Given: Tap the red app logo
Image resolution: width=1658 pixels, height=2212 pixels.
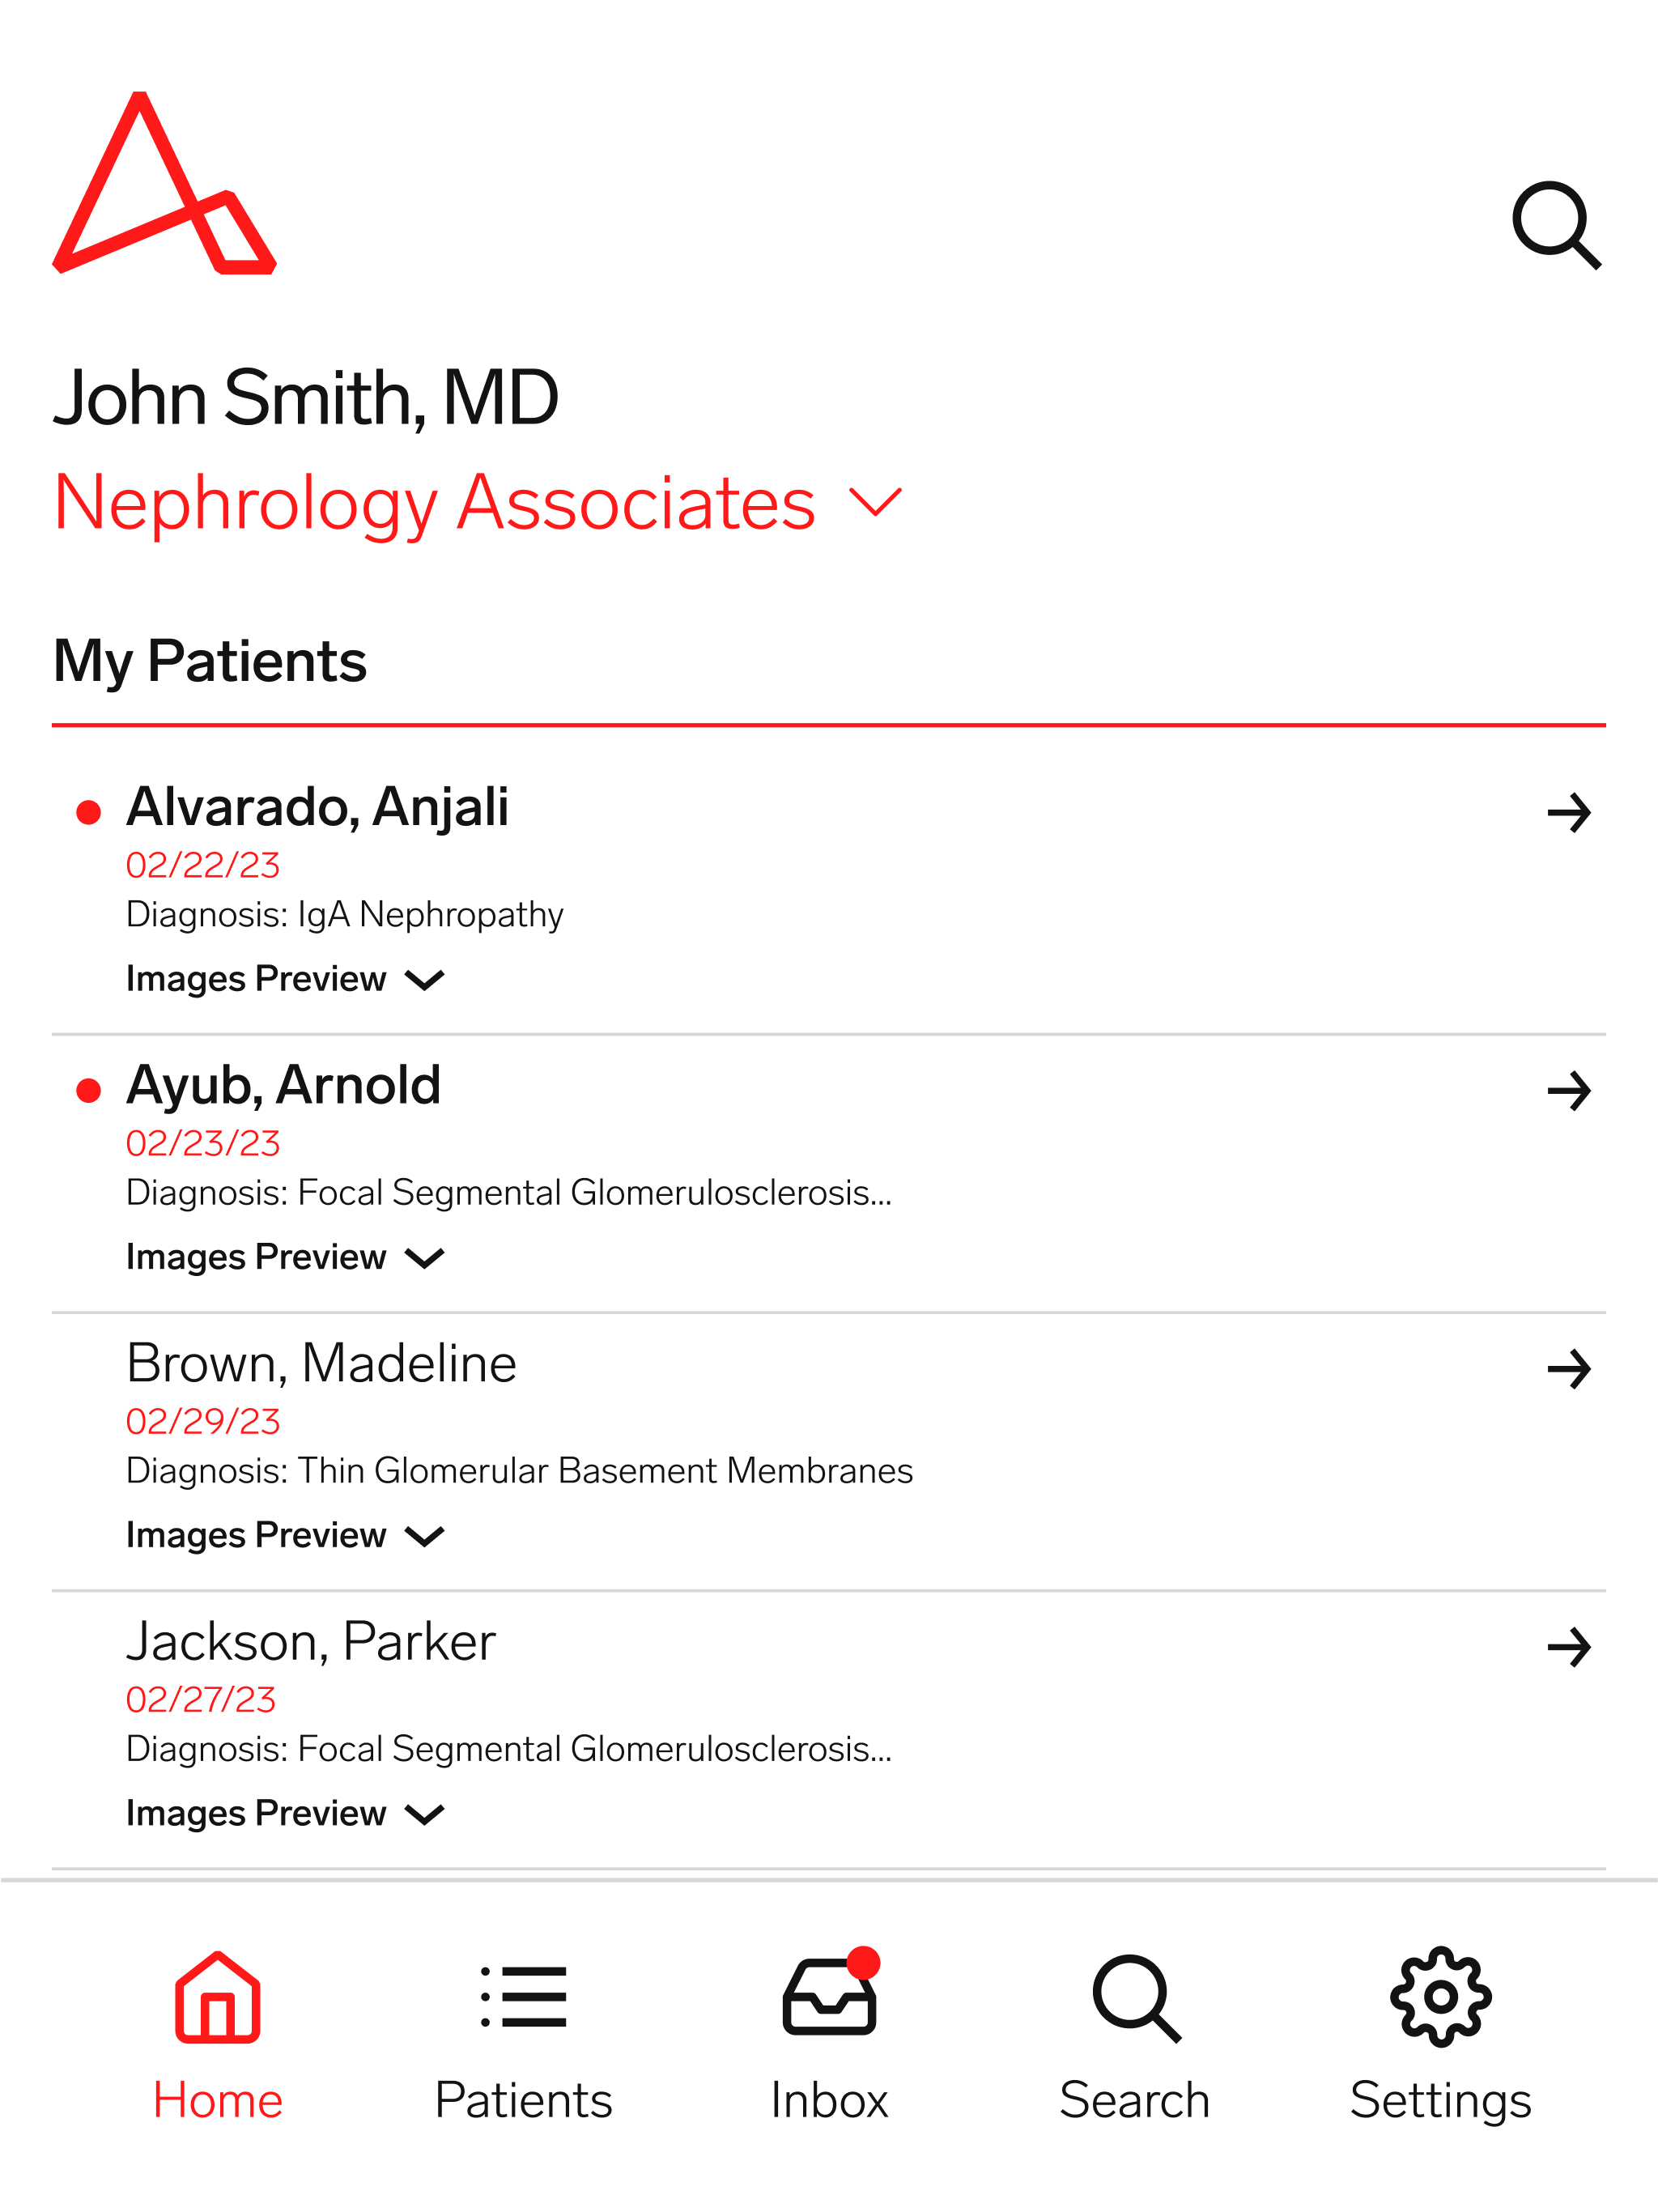Looking at the screenshot, I should (x=165, y=182).
